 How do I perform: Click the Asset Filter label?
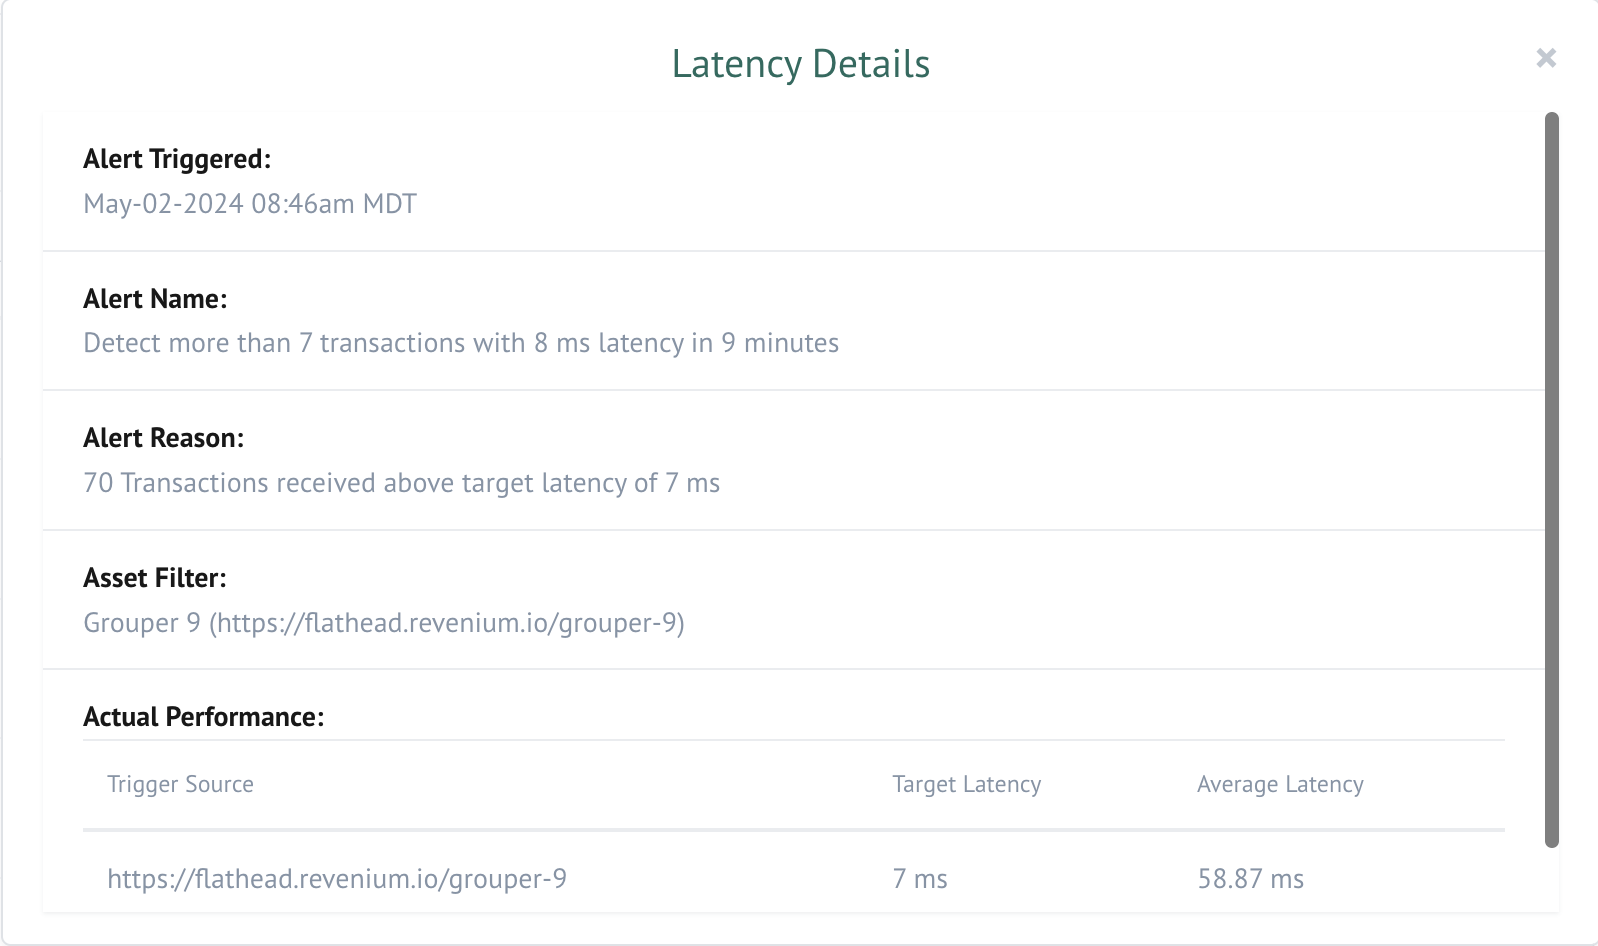pos(155,578)
